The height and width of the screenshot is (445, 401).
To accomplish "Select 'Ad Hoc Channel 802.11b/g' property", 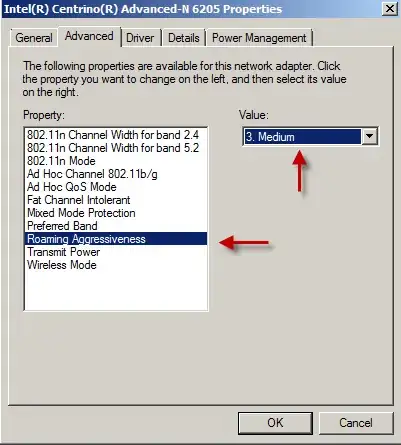I will [116, 174].
